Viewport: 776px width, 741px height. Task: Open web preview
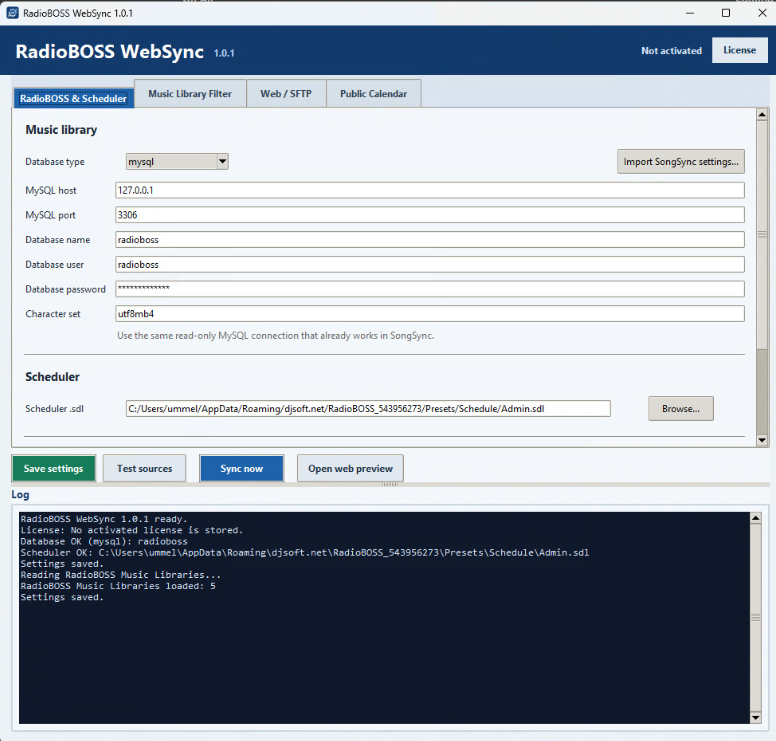coord(350,468)
